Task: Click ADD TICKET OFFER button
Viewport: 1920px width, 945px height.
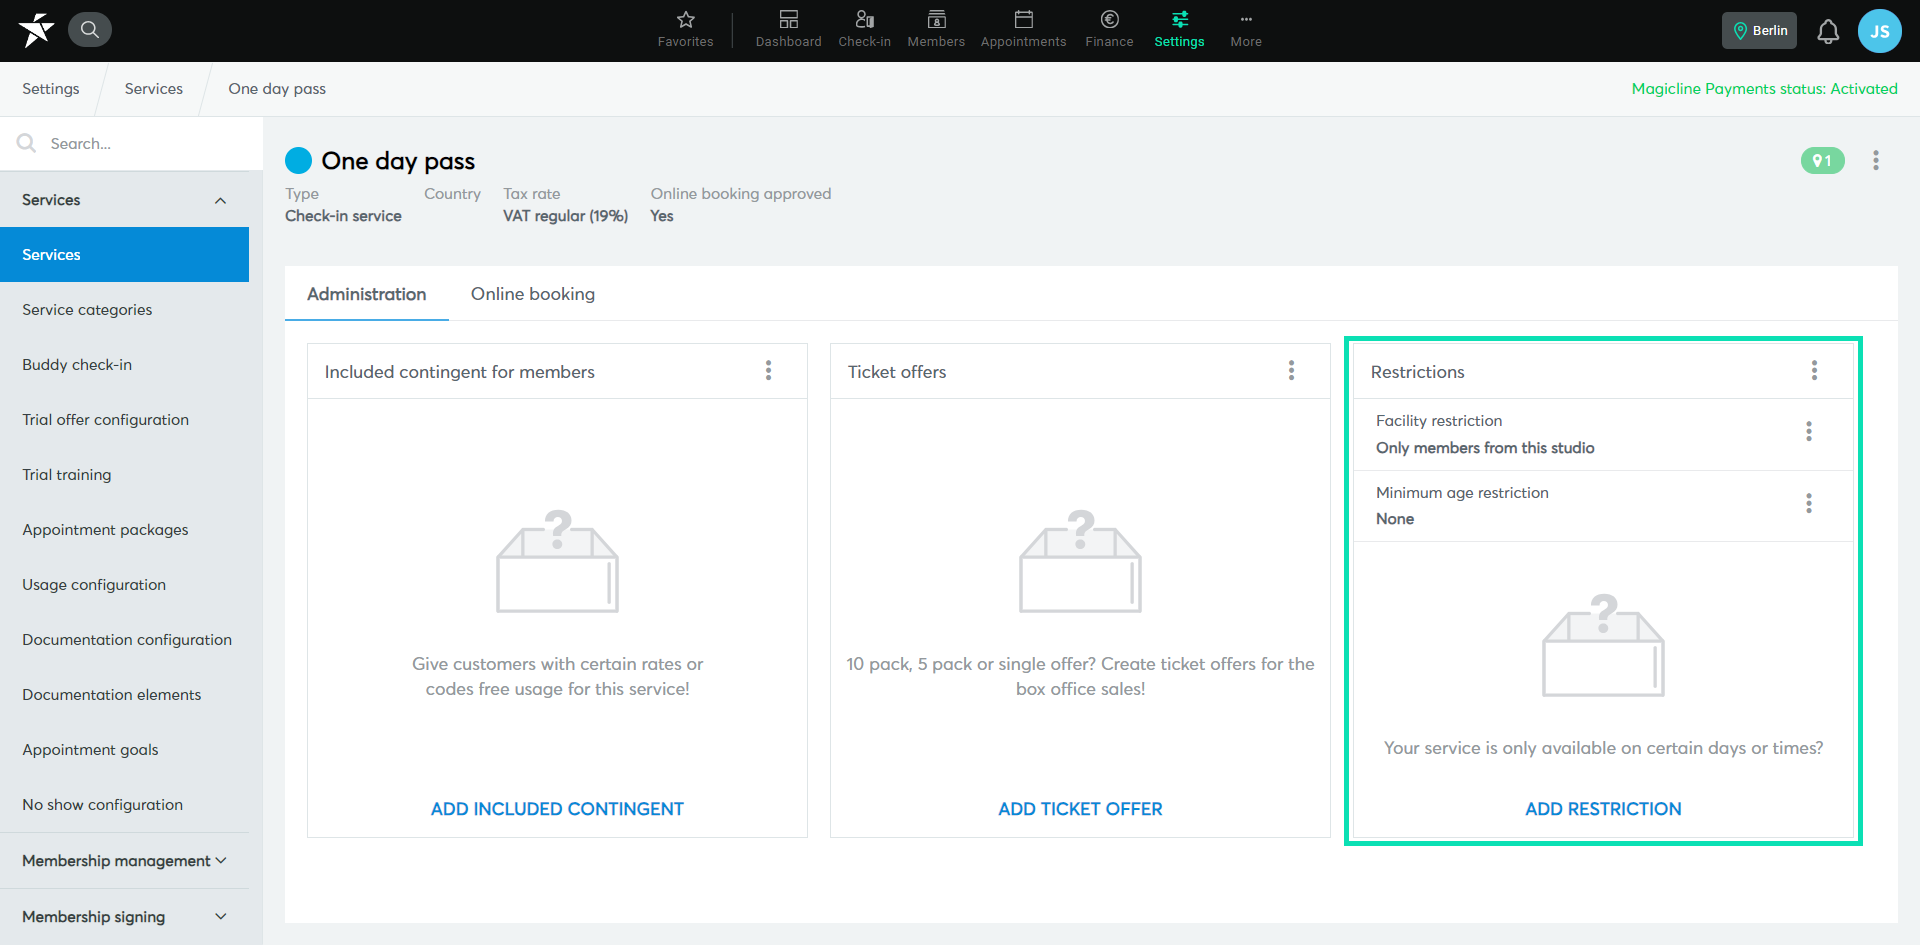Action: tap(1080, 809)
